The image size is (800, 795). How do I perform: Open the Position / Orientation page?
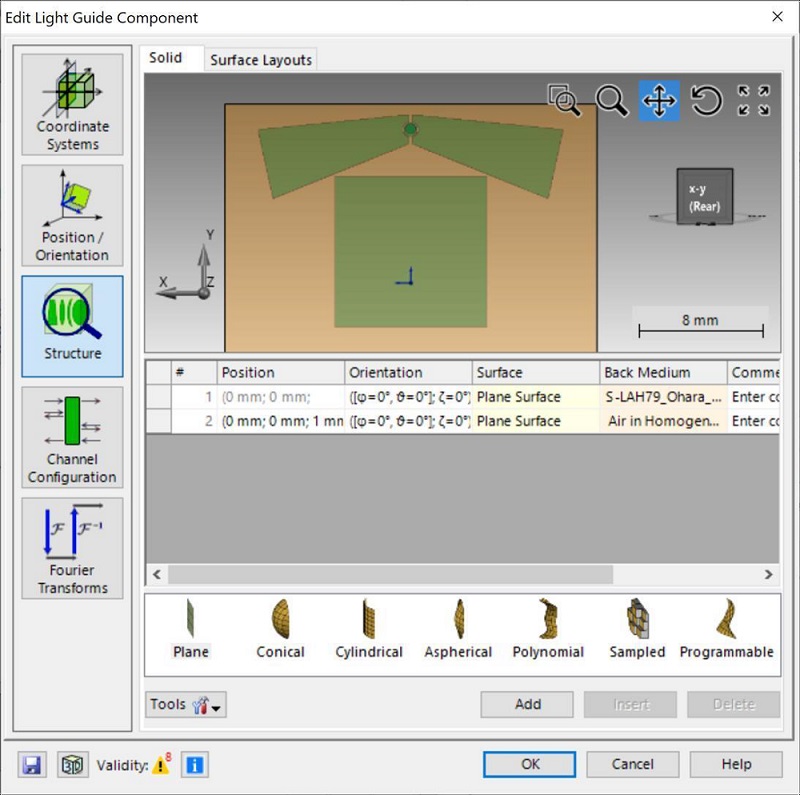click(72, 215)
